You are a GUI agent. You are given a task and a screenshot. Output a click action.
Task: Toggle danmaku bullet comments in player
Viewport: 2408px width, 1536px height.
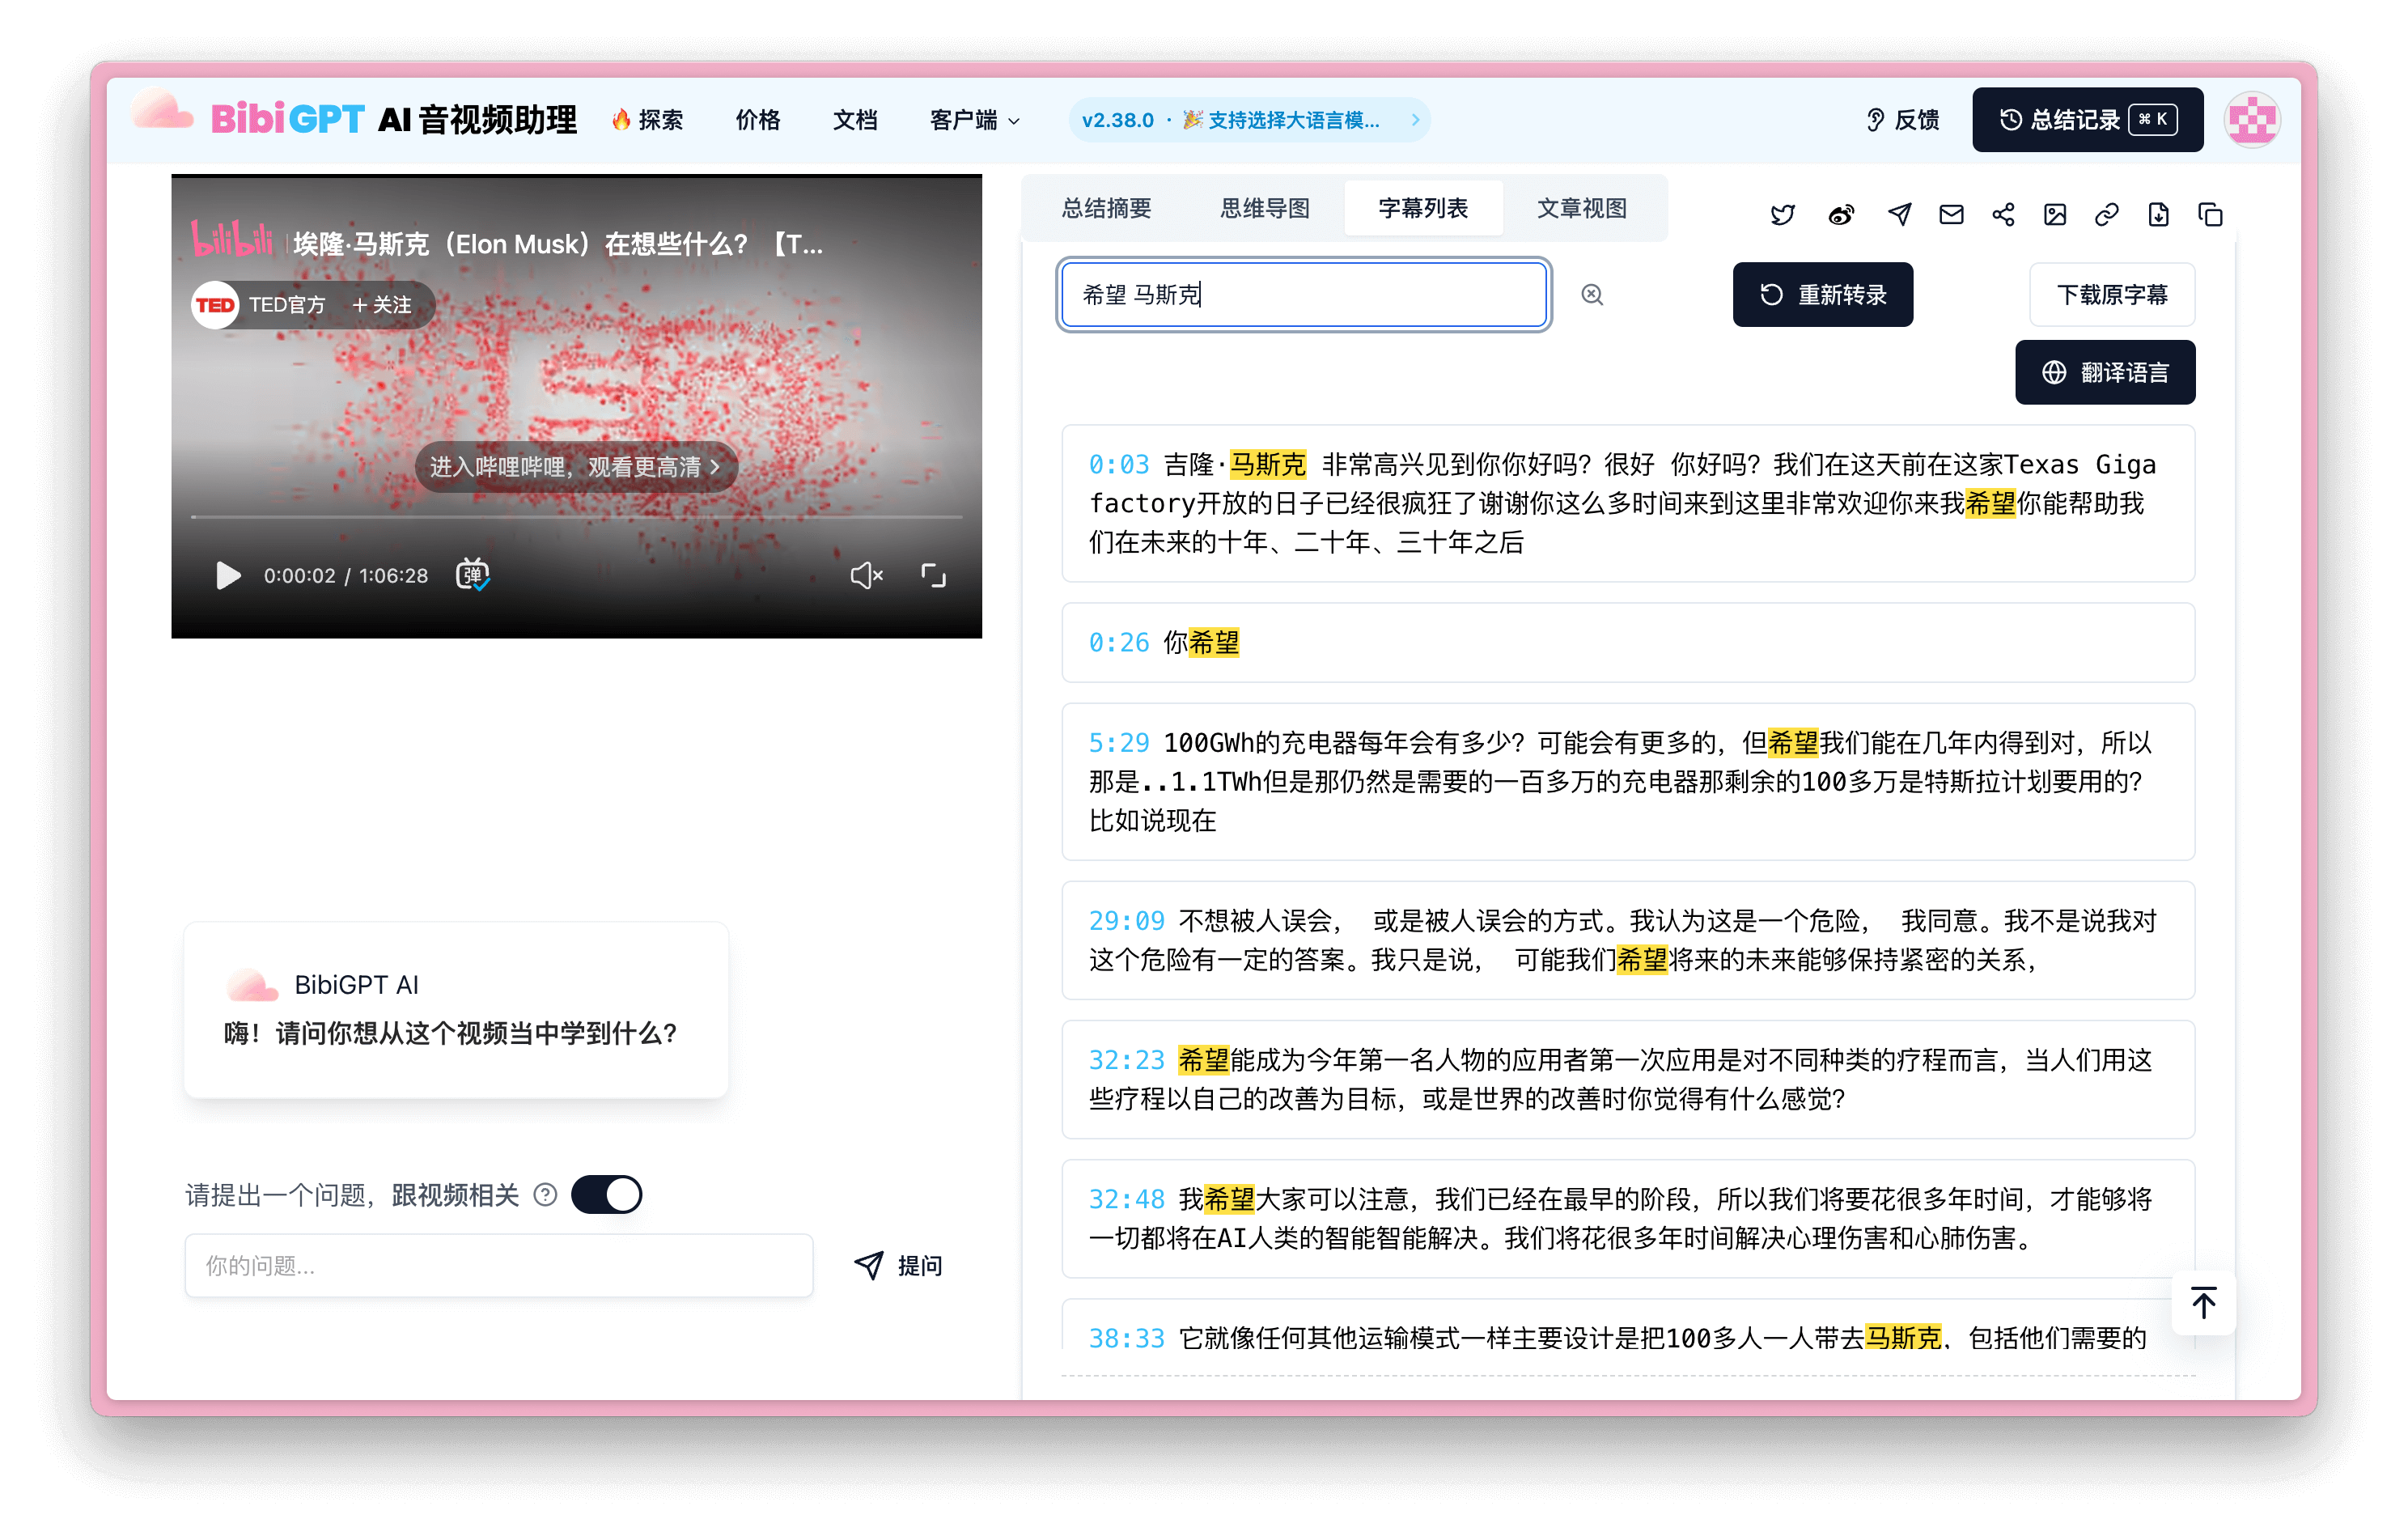pos(472,575)
